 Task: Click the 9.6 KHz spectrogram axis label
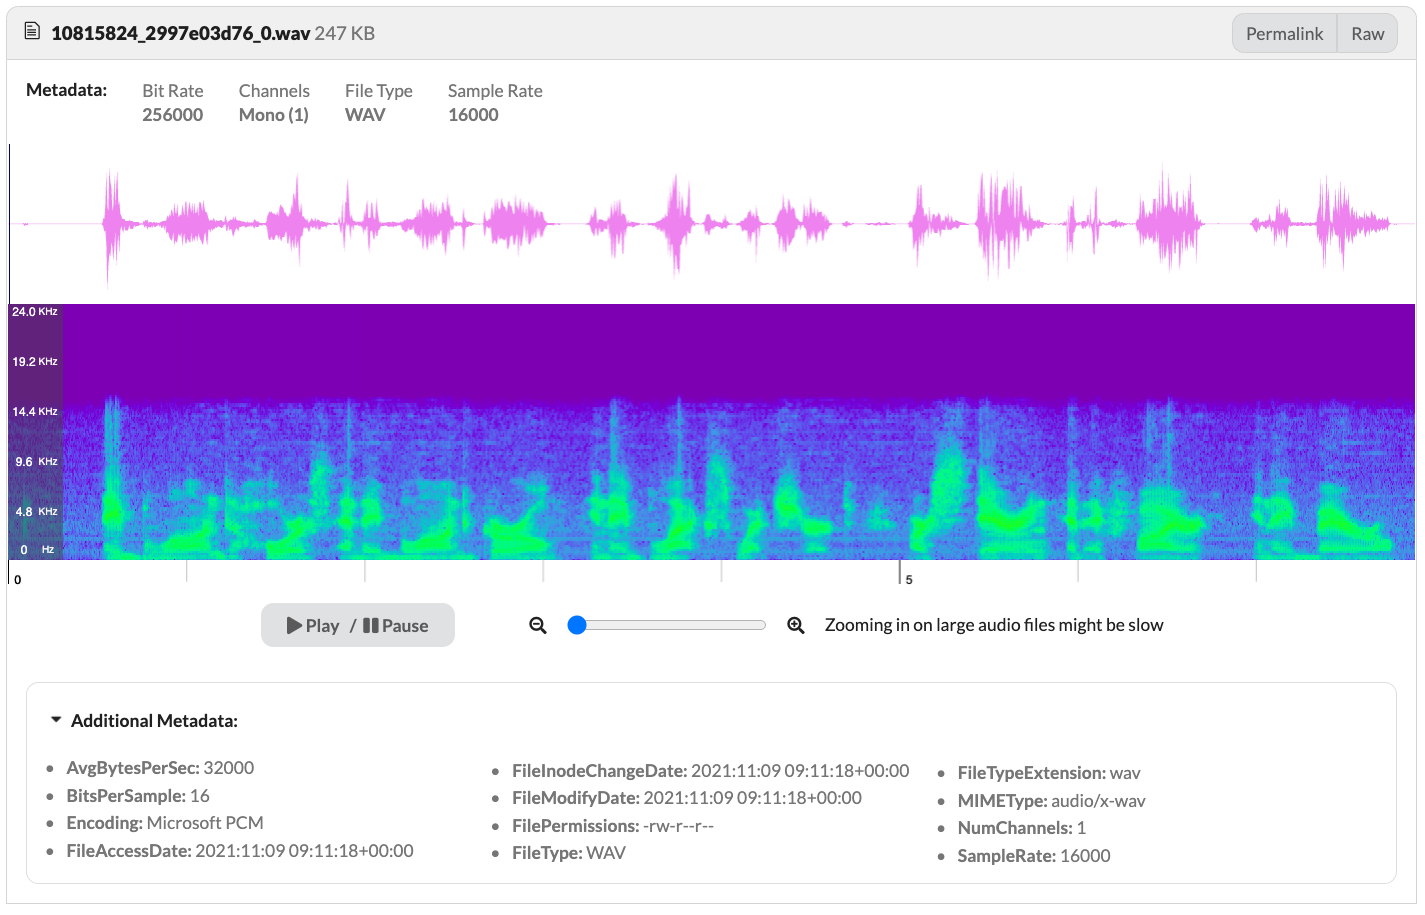35,462
